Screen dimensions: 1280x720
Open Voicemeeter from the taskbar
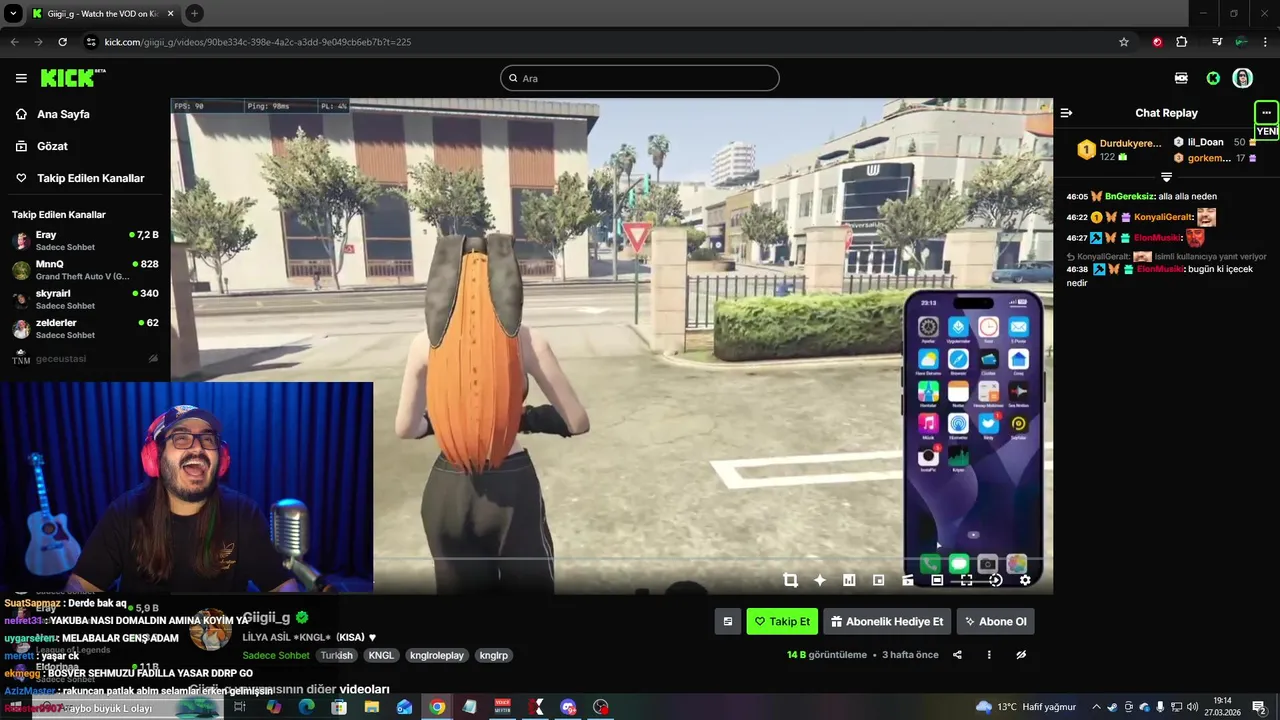[x=503, y=707]
